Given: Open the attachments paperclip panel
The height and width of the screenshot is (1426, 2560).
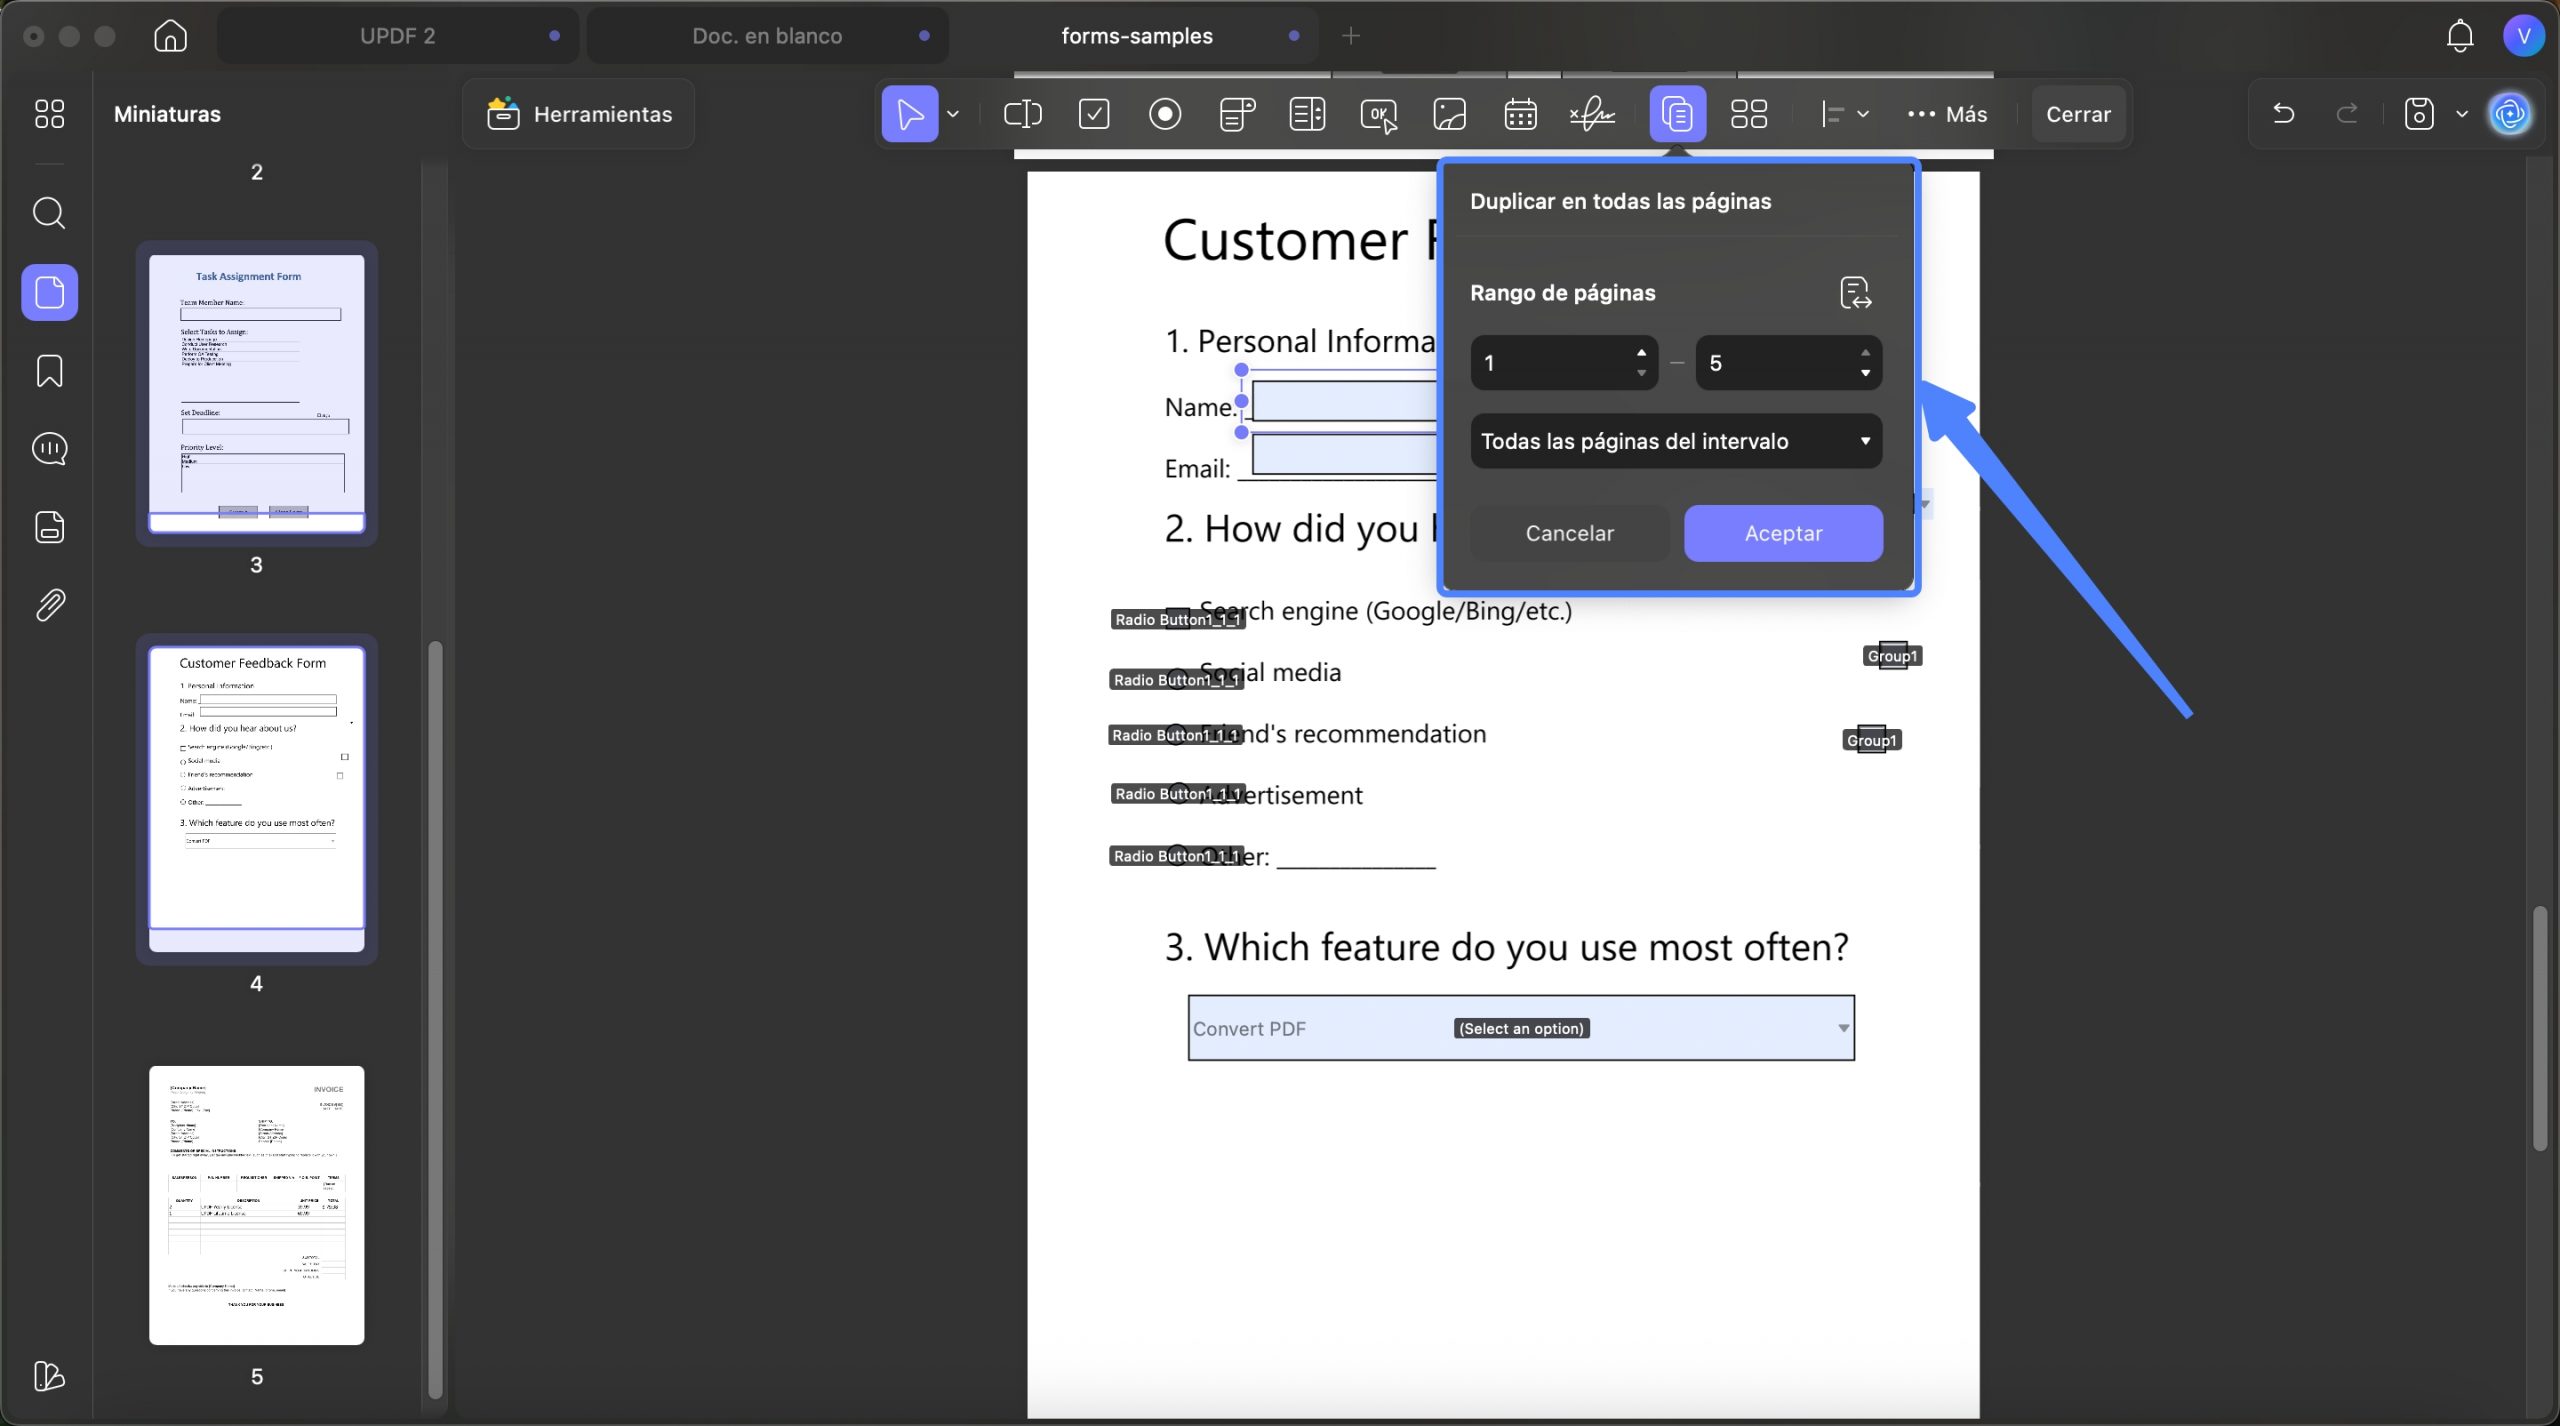Looking at the screenshot, I should tap(49, 605).
